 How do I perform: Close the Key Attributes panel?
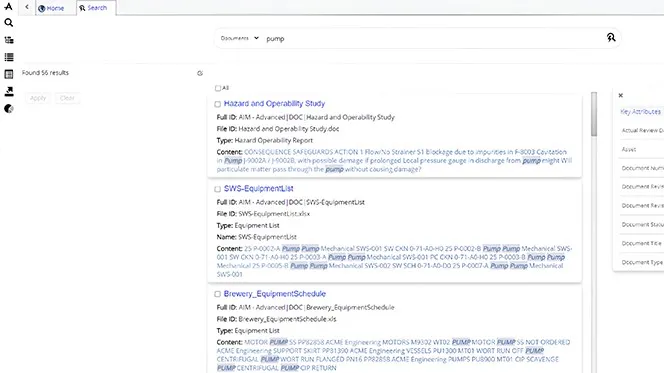point(620,95)
